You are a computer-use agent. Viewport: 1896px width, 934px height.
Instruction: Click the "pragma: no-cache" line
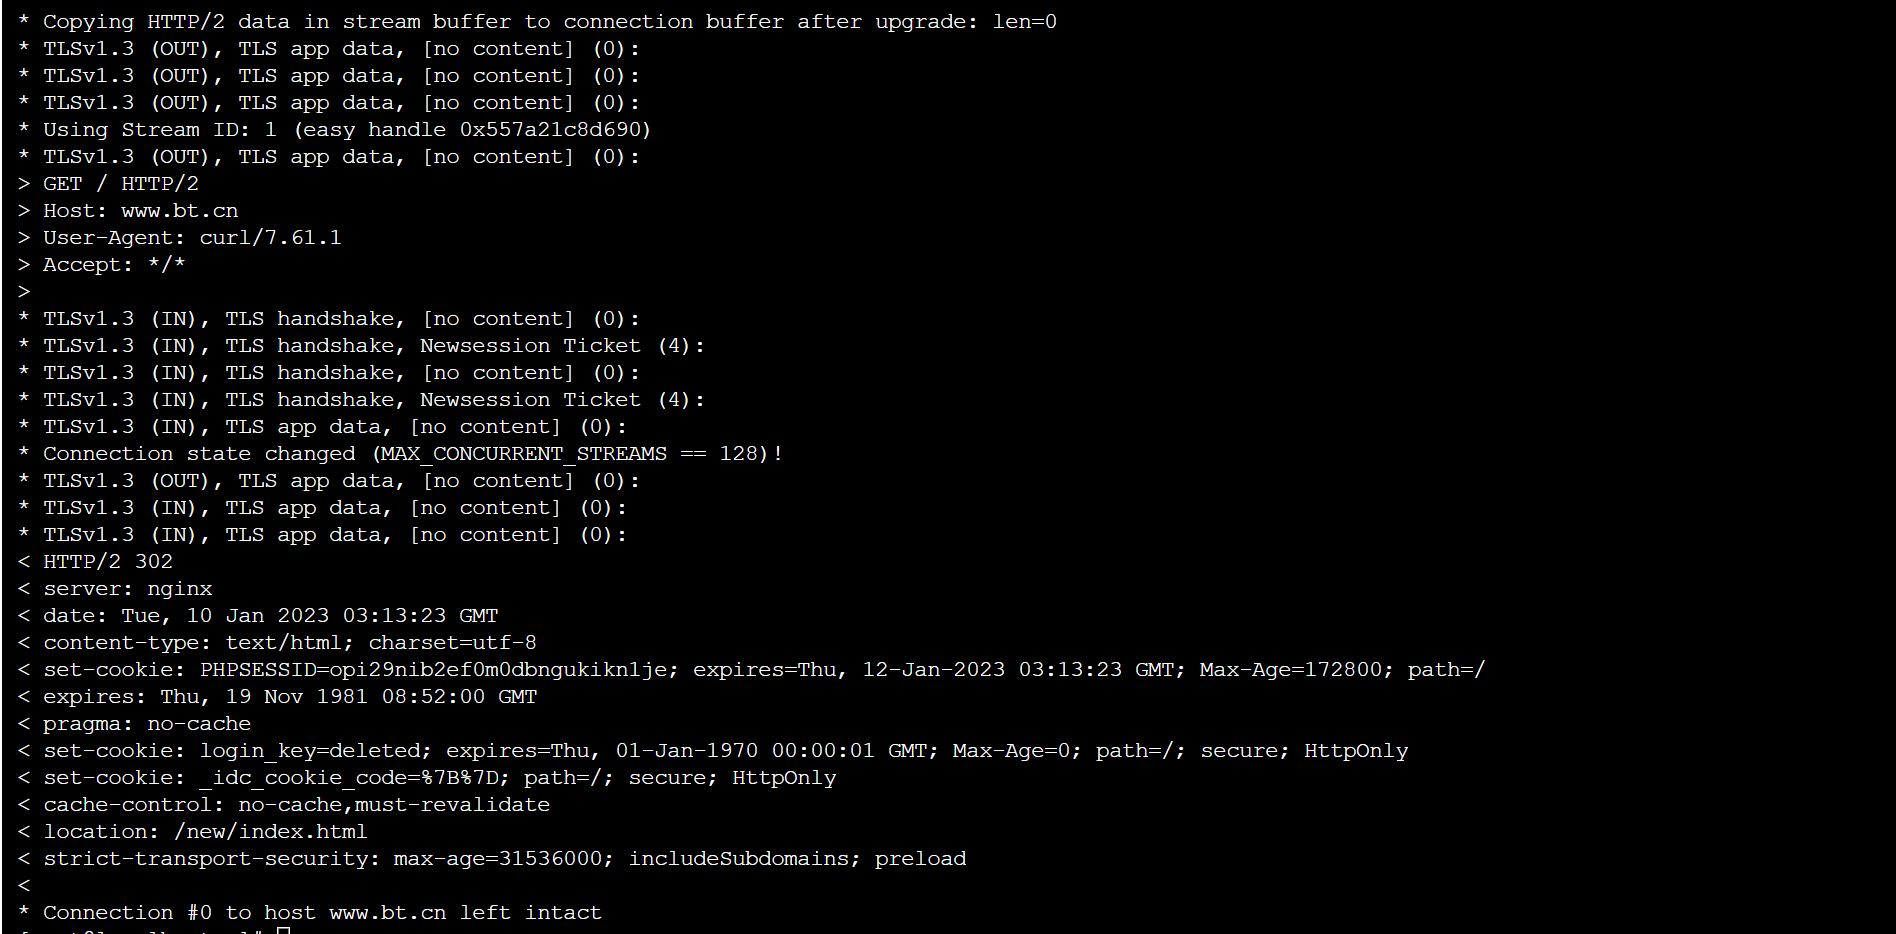(146, 724)
